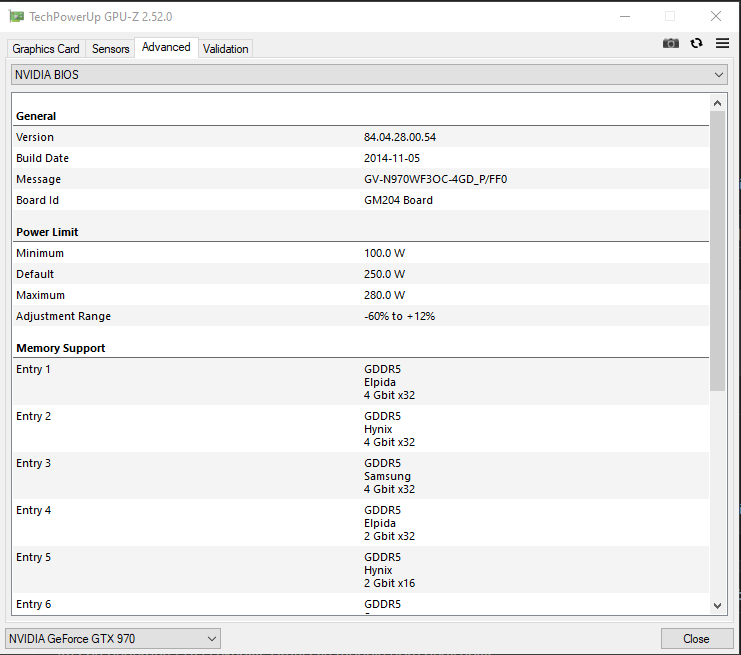Click the Close button
The width and height of the screenshot is (741, 655).
click(x=697, y=639)
